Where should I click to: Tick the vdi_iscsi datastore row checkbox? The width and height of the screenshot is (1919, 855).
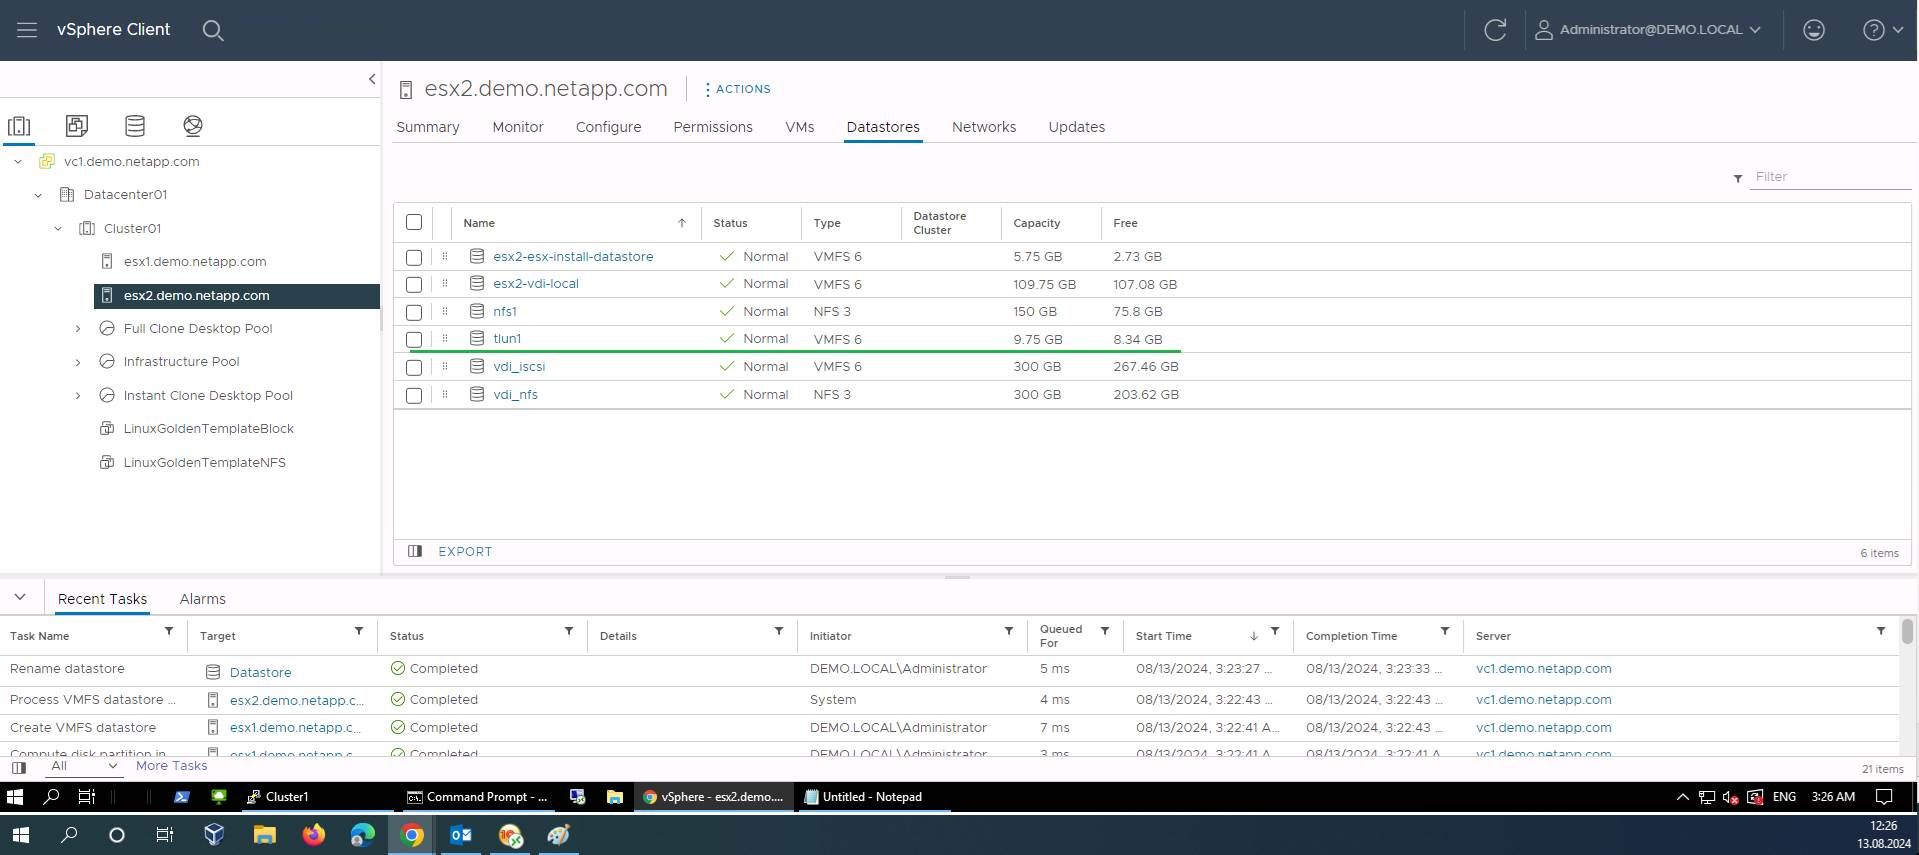click(414, 367)
